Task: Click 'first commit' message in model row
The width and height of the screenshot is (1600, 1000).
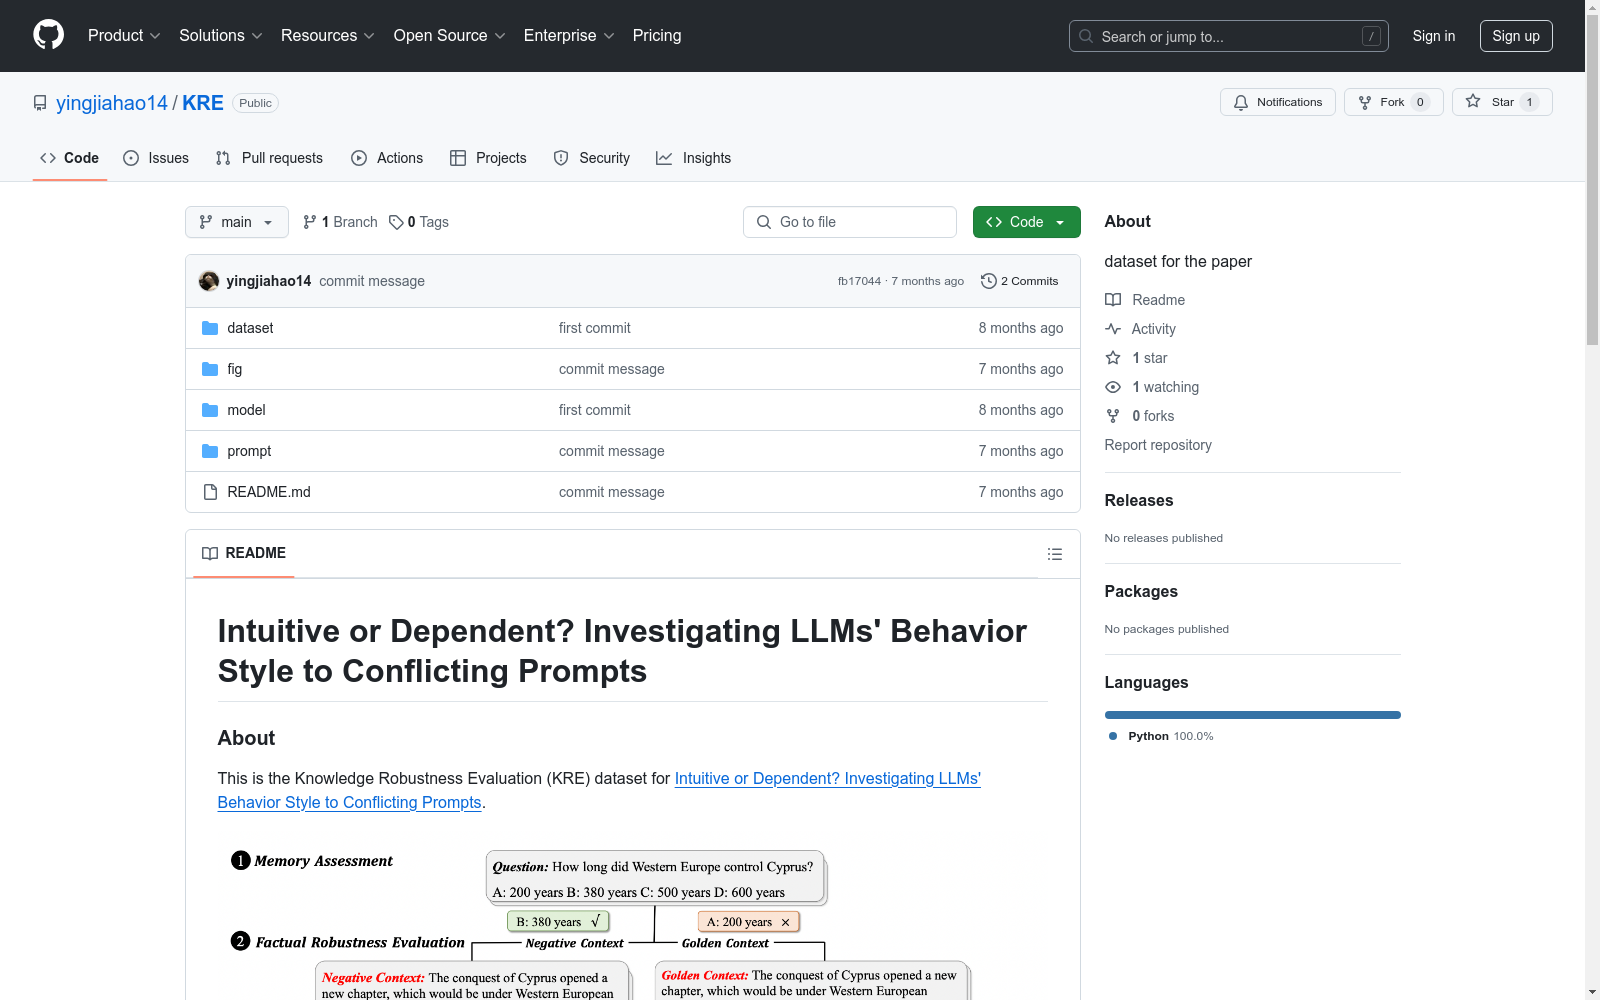Action: click(x=595, y=410)
